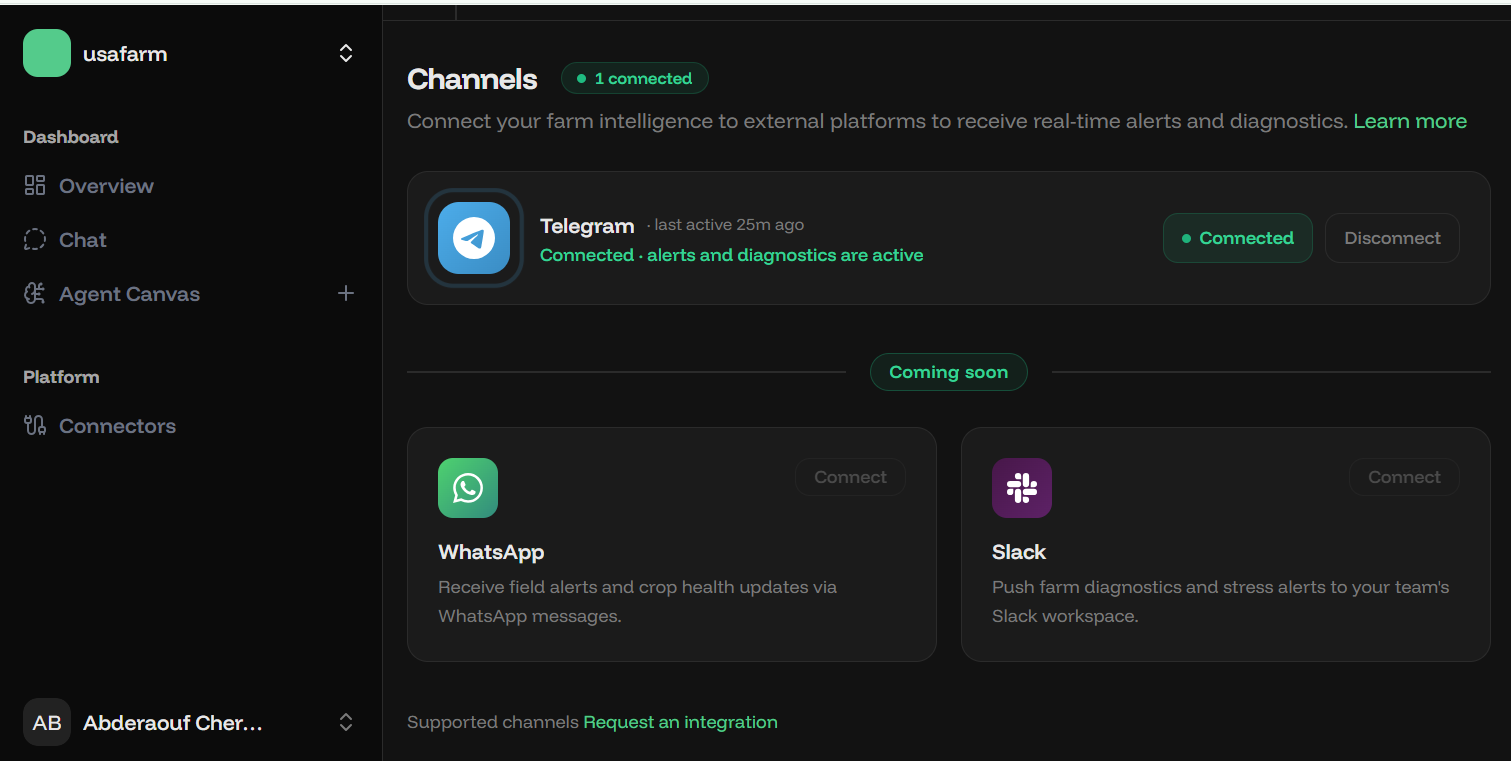
Task: Disconnect the Telegram channel
Action: click(x=1392, y=238)
